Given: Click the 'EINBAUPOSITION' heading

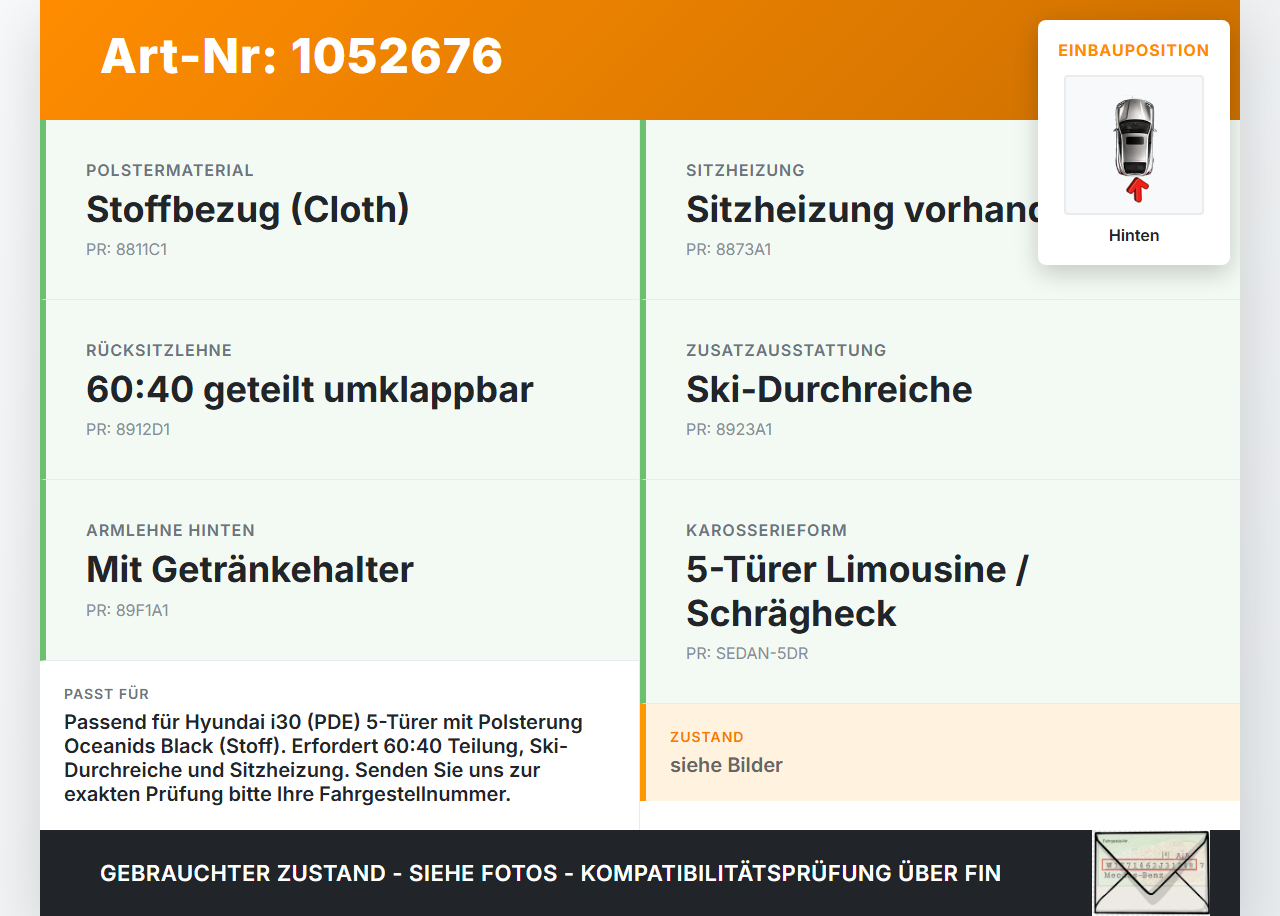Looking at the screenshot, I should tap(1134, 50).
